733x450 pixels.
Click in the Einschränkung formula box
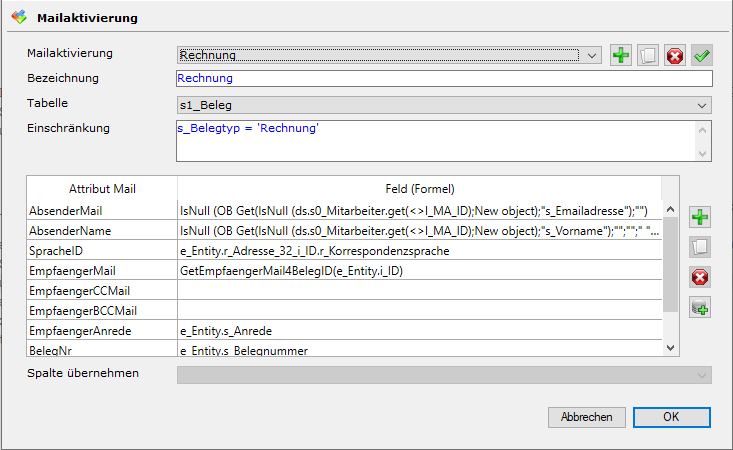coord(435,140)
